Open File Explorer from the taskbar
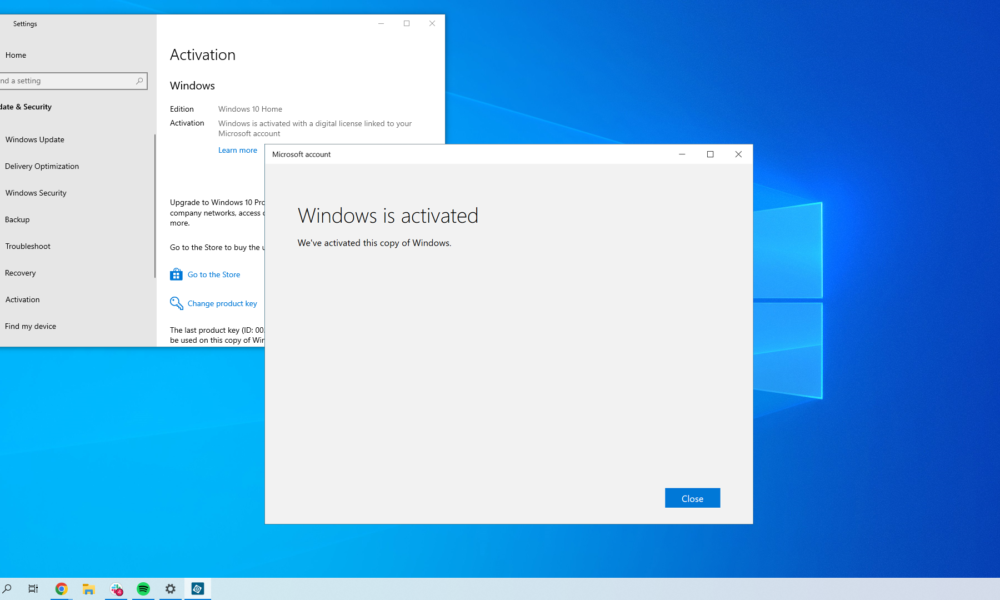 point(88,589)
